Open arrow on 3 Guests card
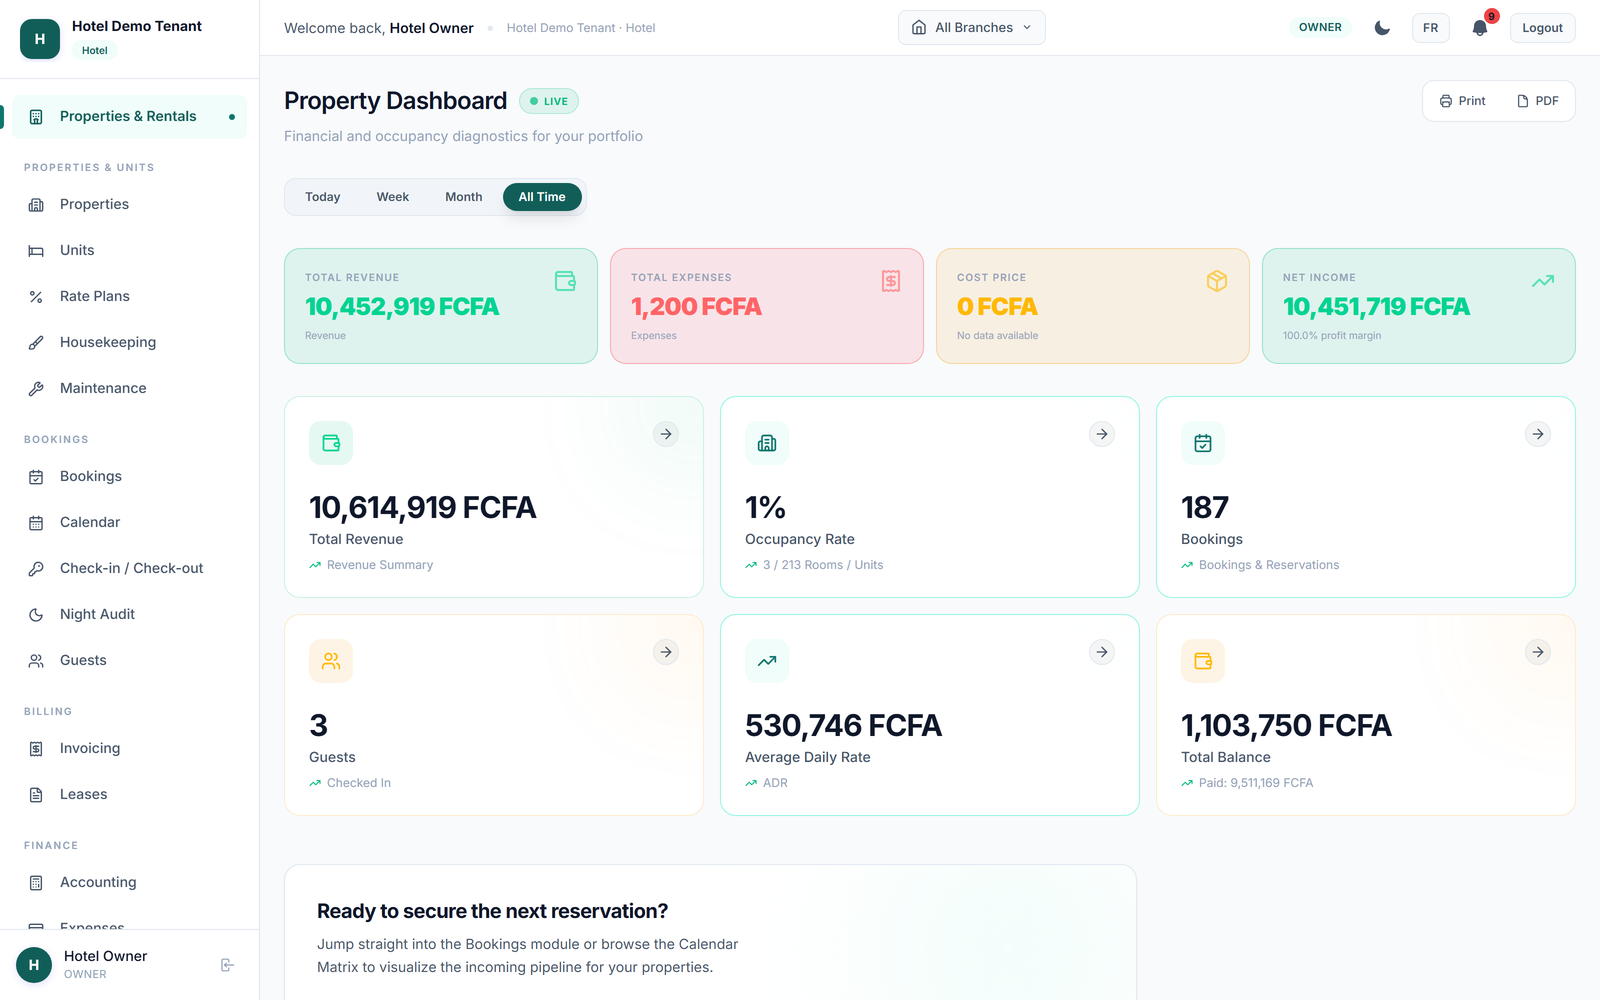 [x=666, y=652]
